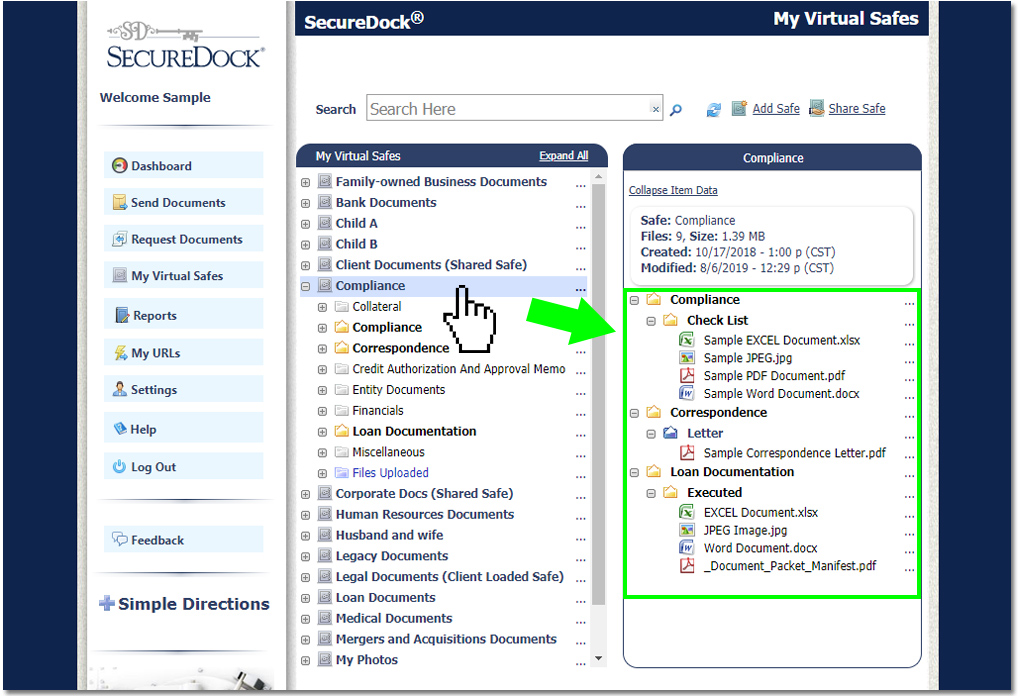Open Request Documents in sidebar
The height and width of the screenshot is (696, 1018).
coord(184,239)
